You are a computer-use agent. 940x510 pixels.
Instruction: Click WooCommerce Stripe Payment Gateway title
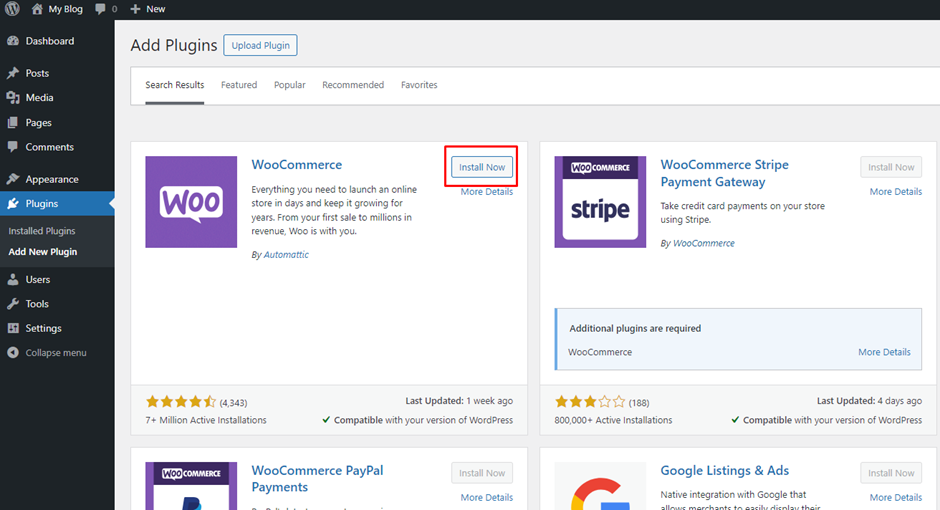pos(724,173)
